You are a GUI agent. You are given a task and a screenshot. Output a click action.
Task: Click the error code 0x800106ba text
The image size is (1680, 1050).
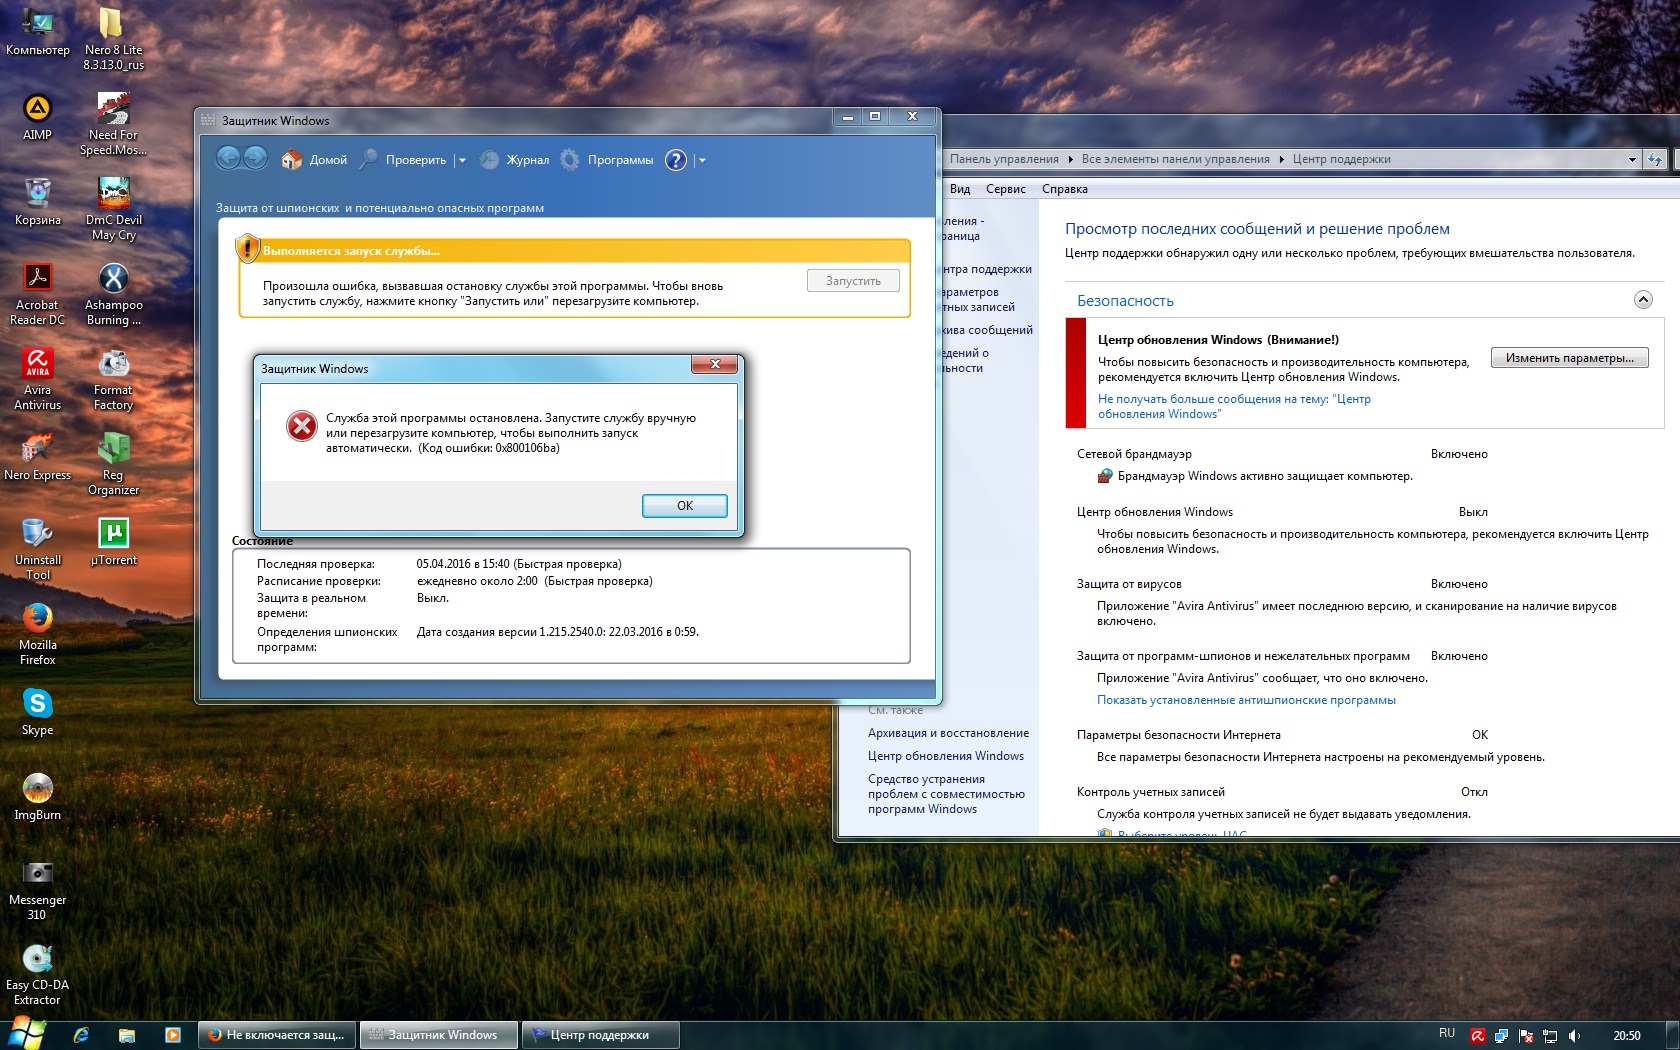527,448
